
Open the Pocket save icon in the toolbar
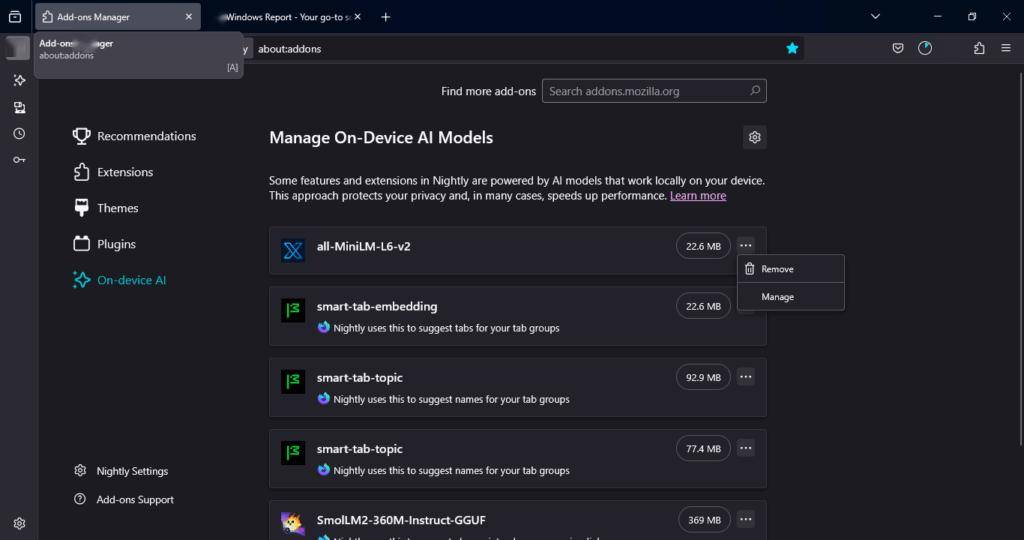click(898, 48)
